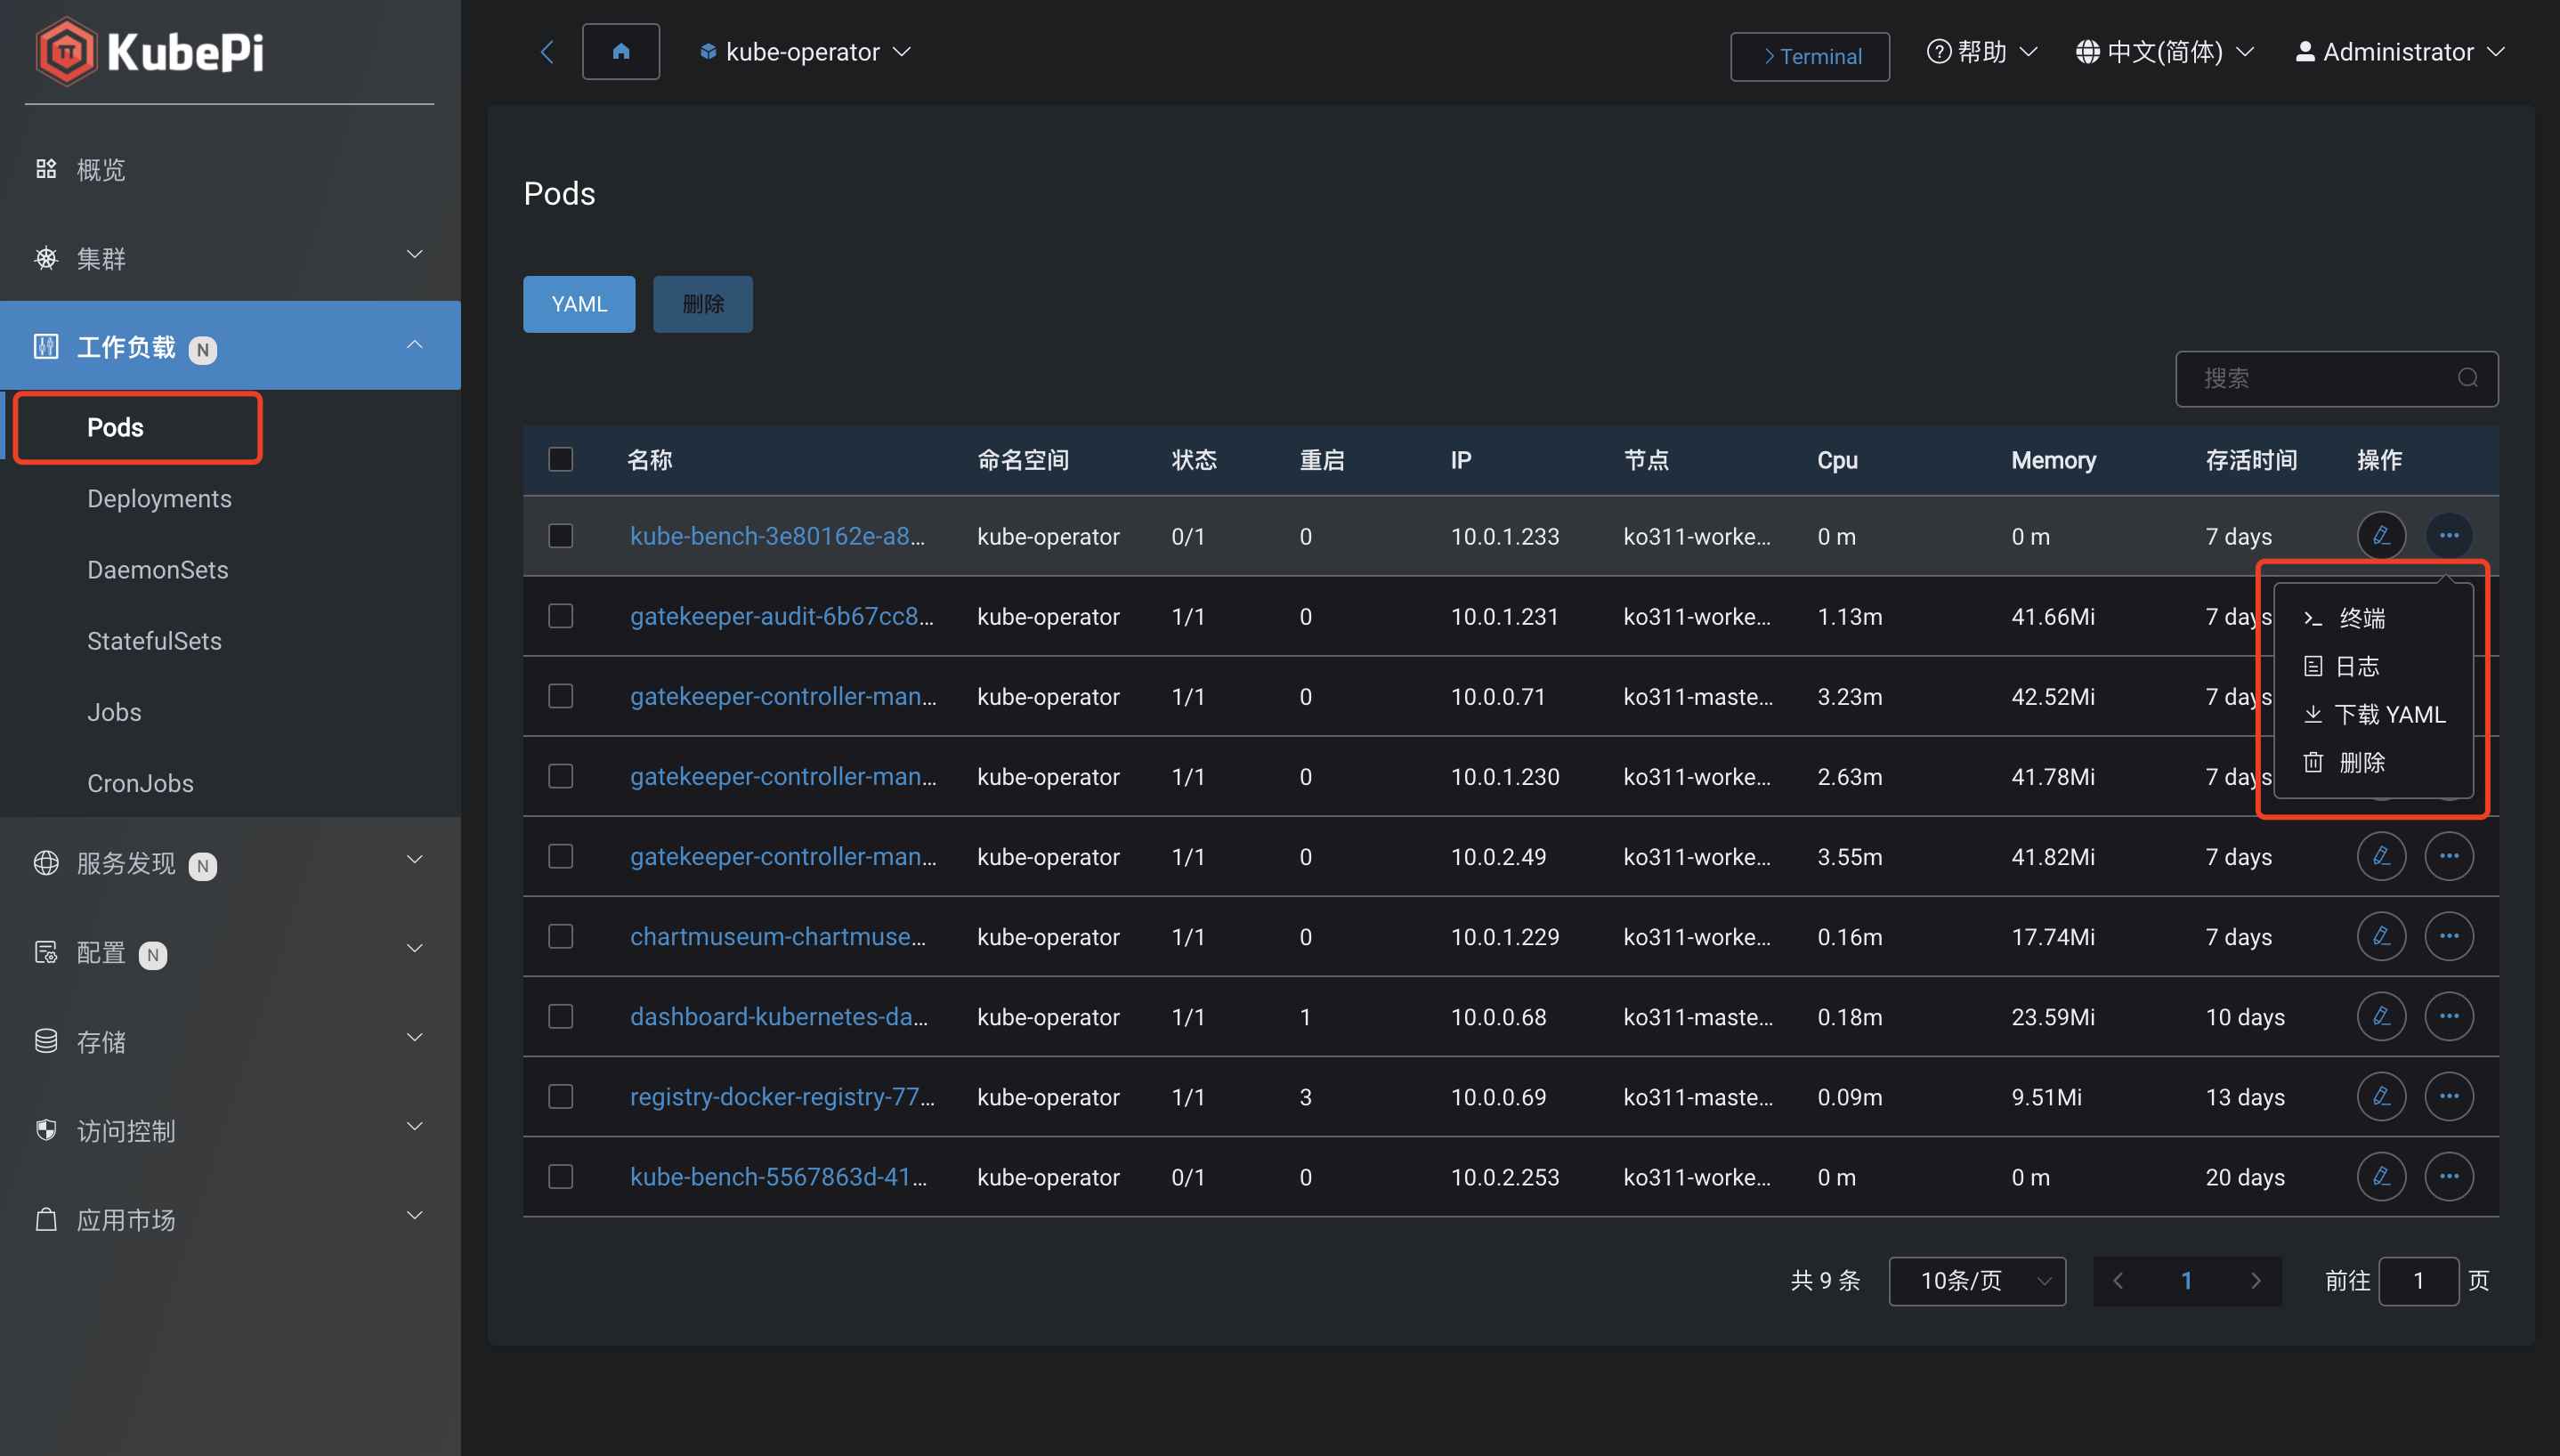Open the registry-docker-registry-77 pod link
The width and height of the screenshot is (2560, 1456).
[782, 1096]
